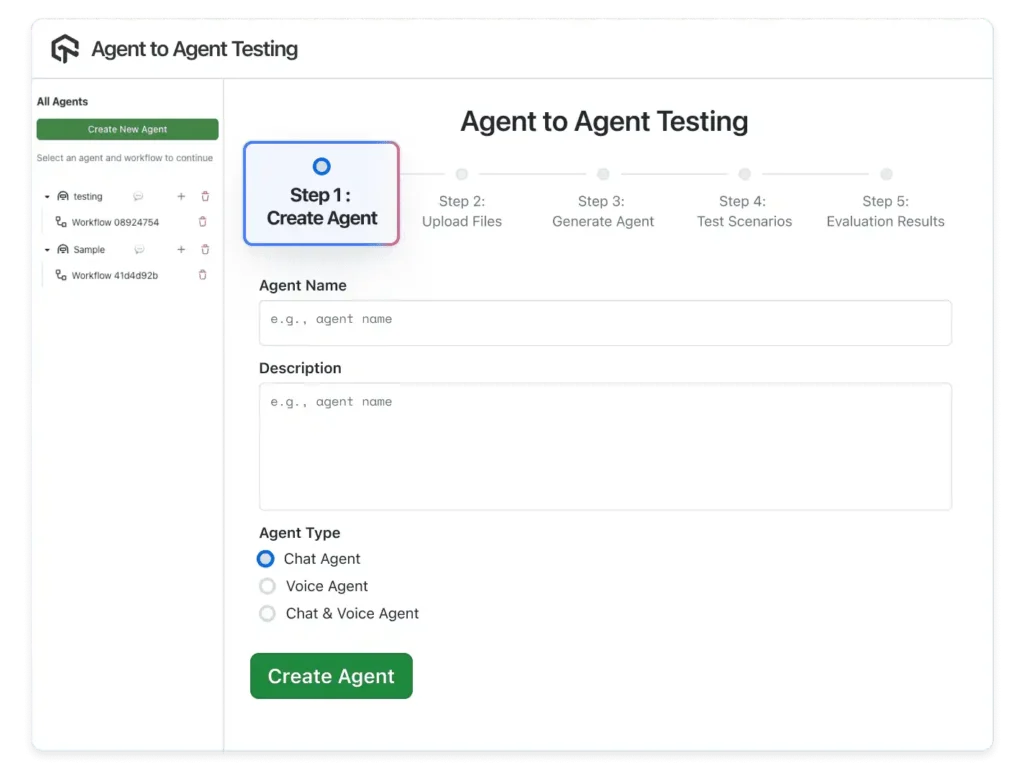
Task: Choose Voice Agent as agent type
Action: click(x=267, y=586)
